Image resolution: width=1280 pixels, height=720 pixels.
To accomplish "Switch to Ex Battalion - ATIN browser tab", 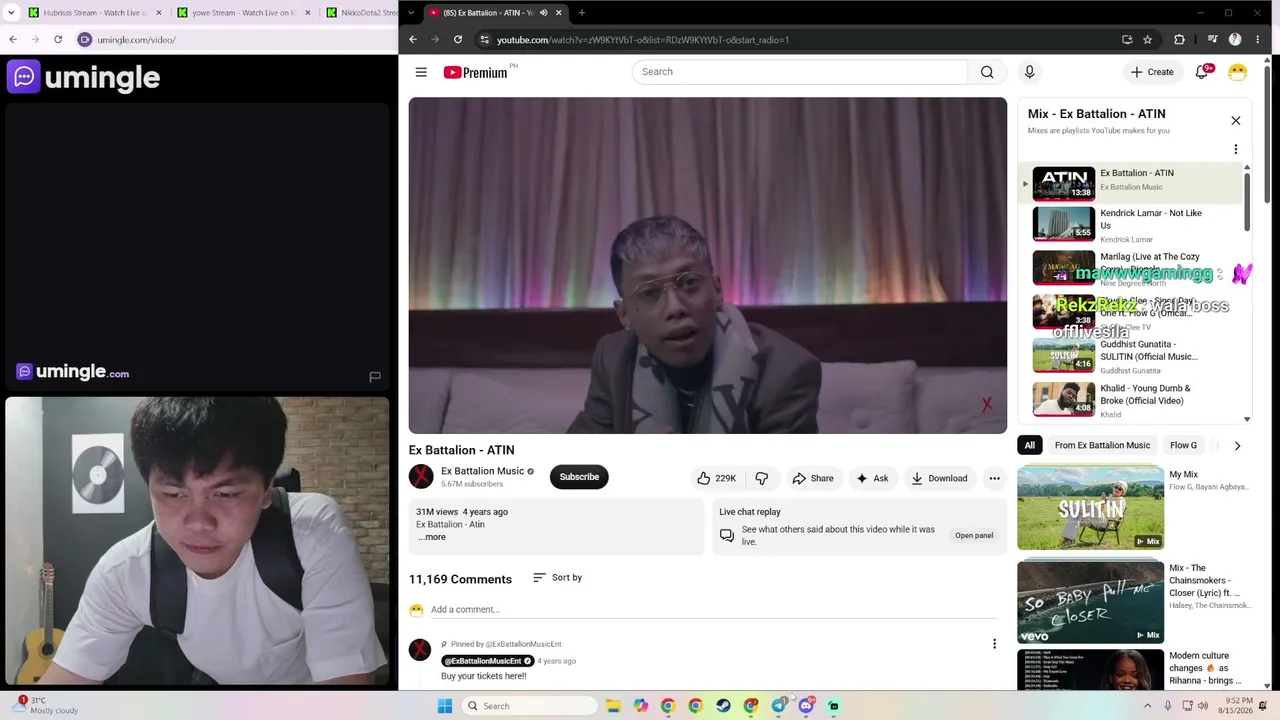I will click(x=495, y=13).
